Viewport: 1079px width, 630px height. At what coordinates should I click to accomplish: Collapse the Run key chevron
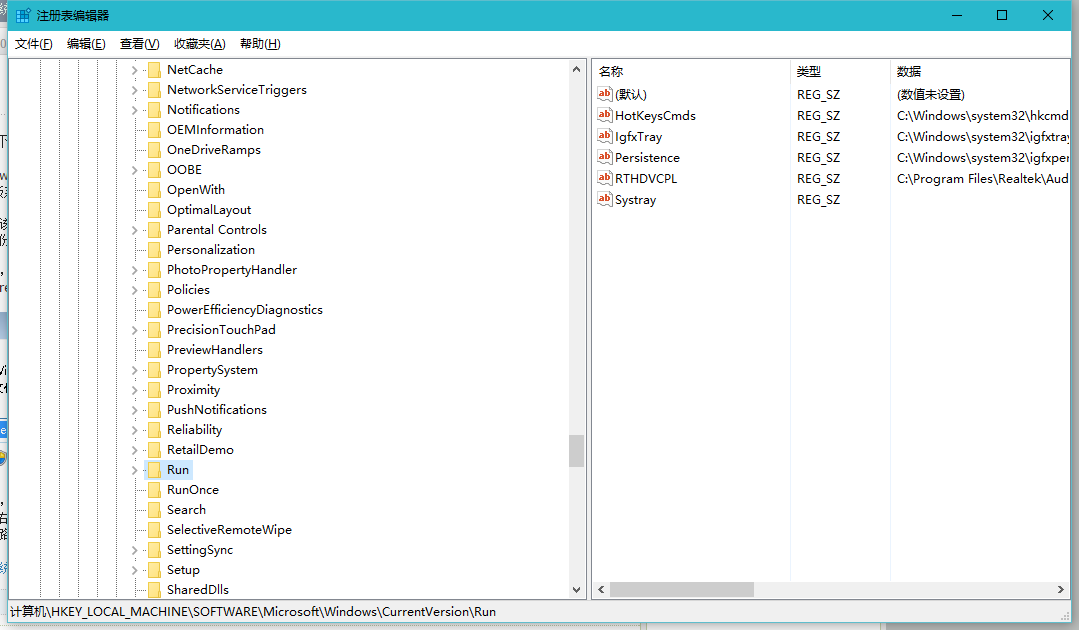click(135, 469)
